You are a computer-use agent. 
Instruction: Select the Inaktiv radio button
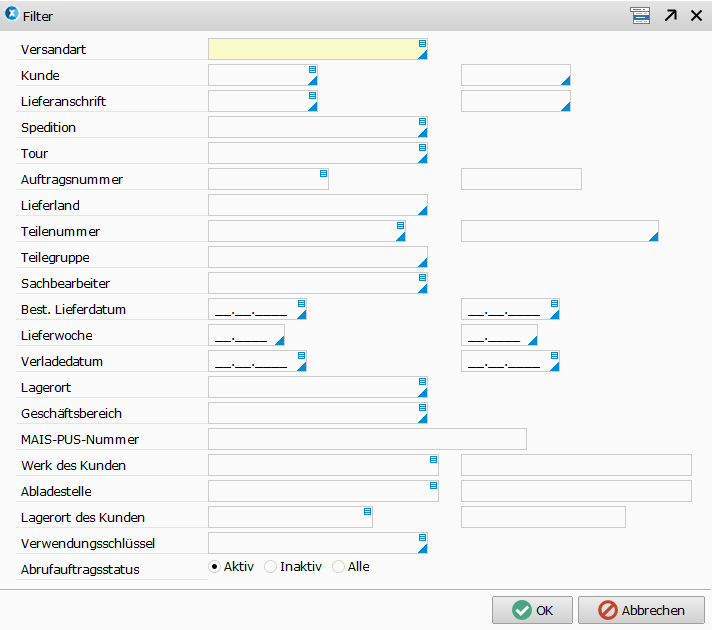coord(270,567)
